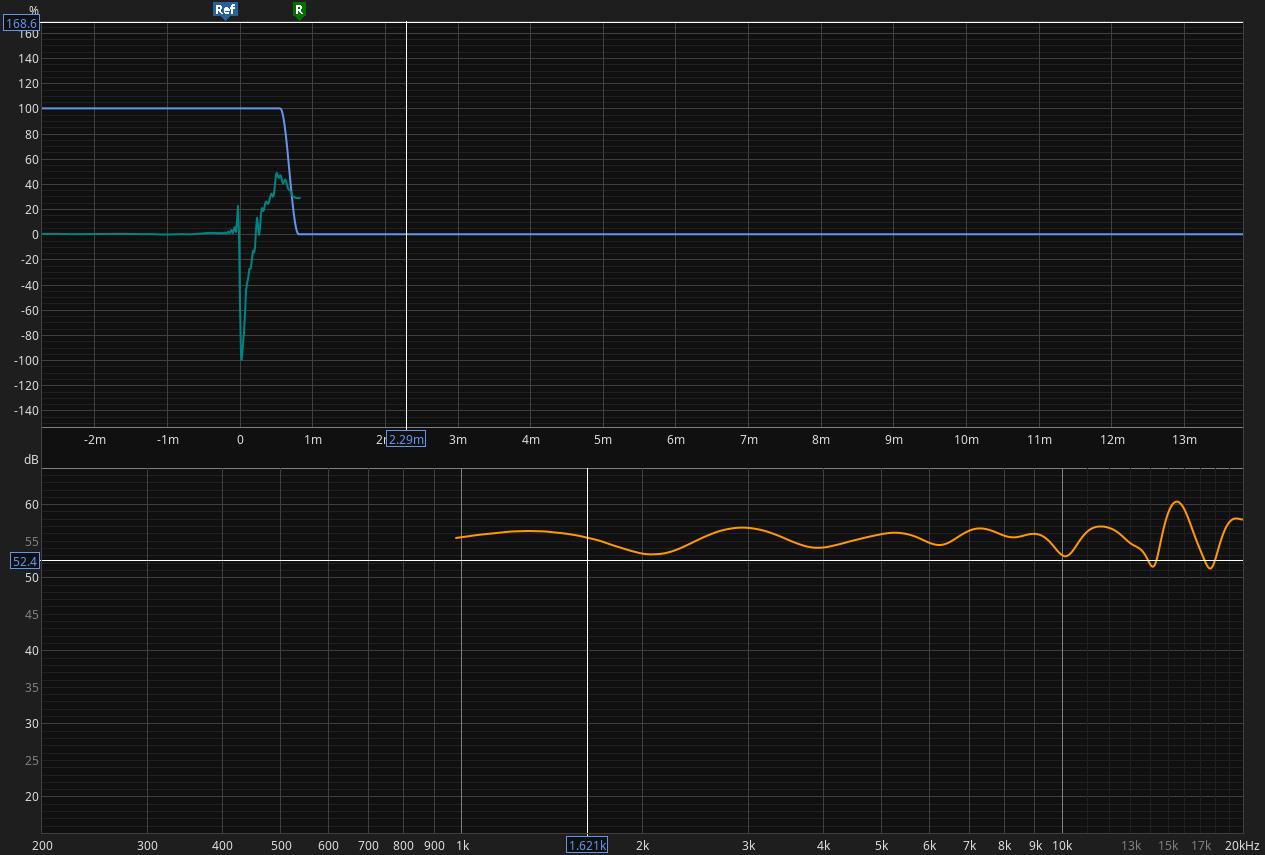Click the 100 percent axis label

[x=29, y=109]
